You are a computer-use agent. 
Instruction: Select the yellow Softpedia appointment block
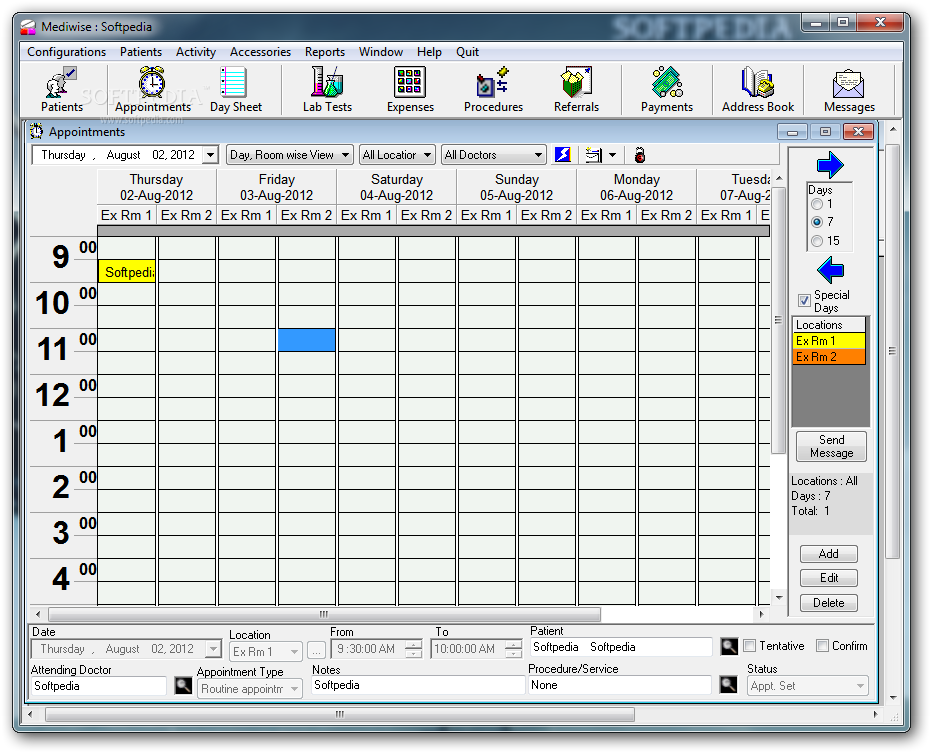(x=126, y=271)
